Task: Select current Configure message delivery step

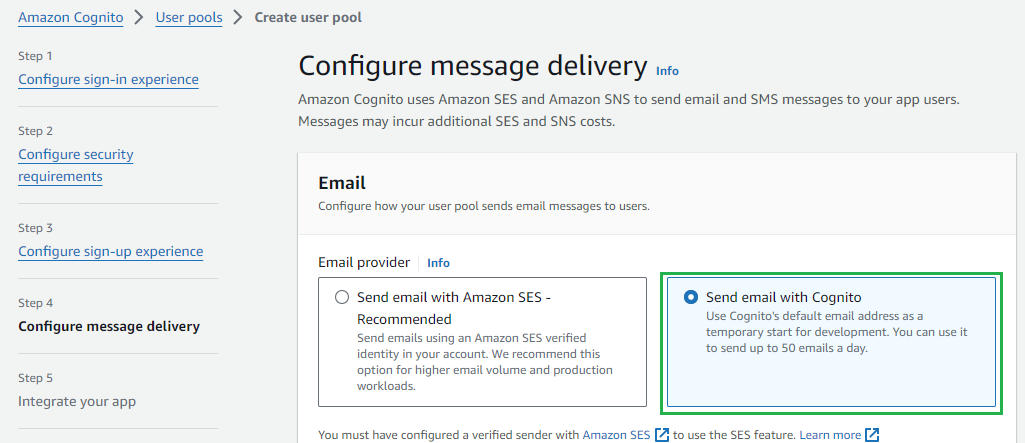Action: (109, 326)
